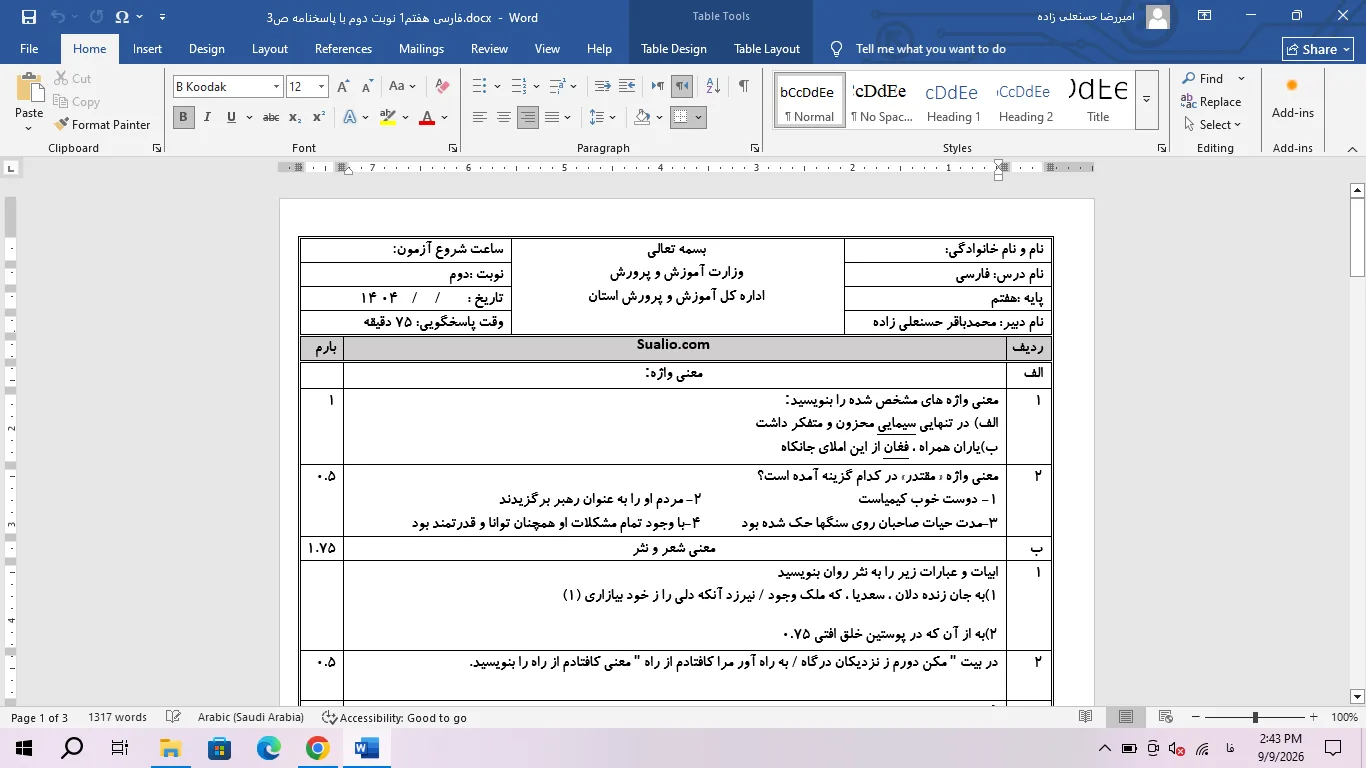The height and width of the screenshot is (768, 1366).
Task: Decrease paragraph indent
Action: [x=603, y=87]
